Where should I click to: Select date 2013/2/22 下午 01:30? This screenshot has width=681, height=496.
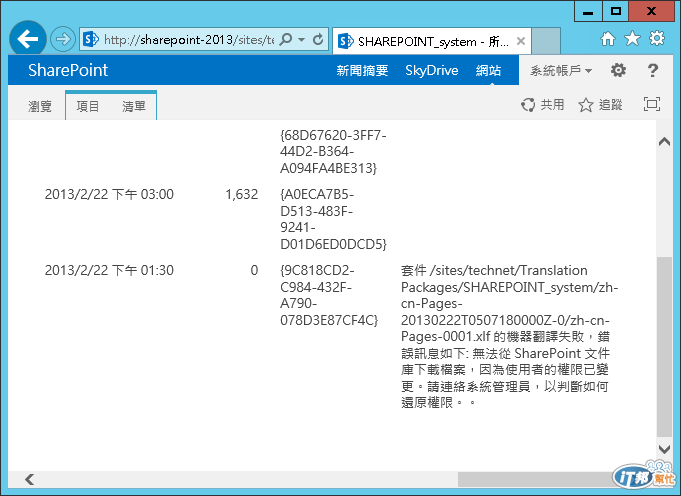tap(109, 271)
